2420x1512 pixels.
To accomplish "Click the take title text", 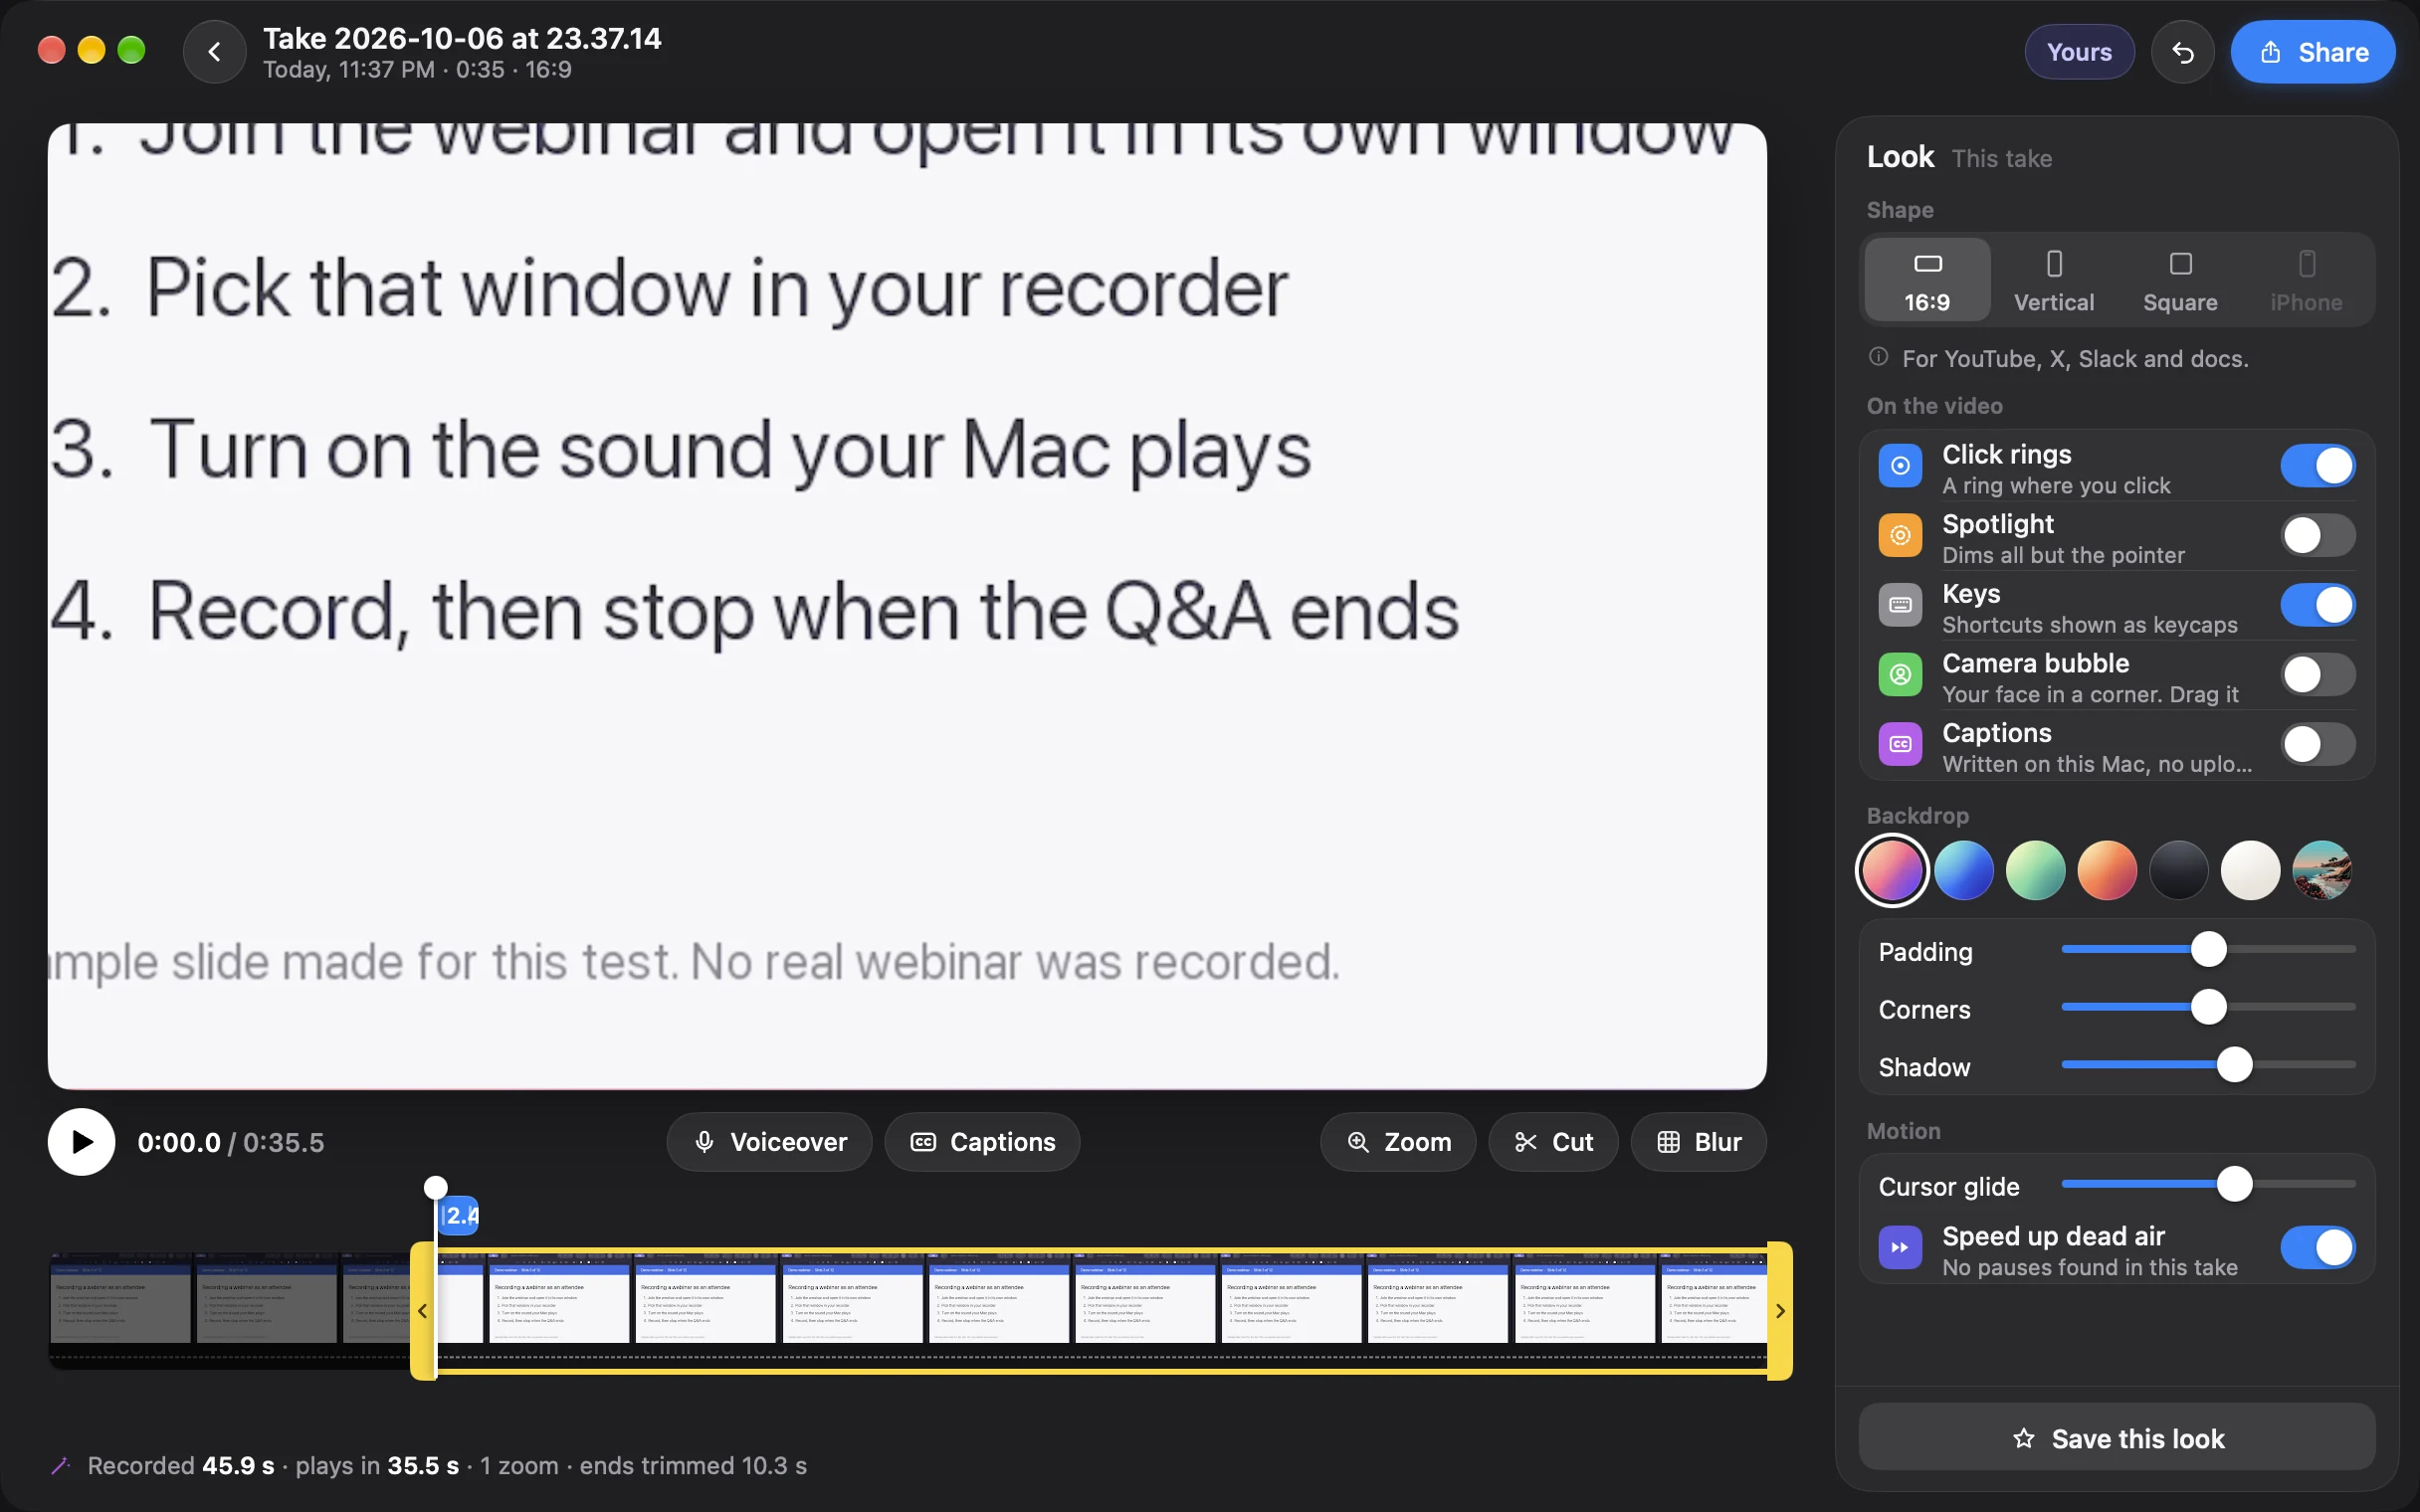I will point(462,38).
